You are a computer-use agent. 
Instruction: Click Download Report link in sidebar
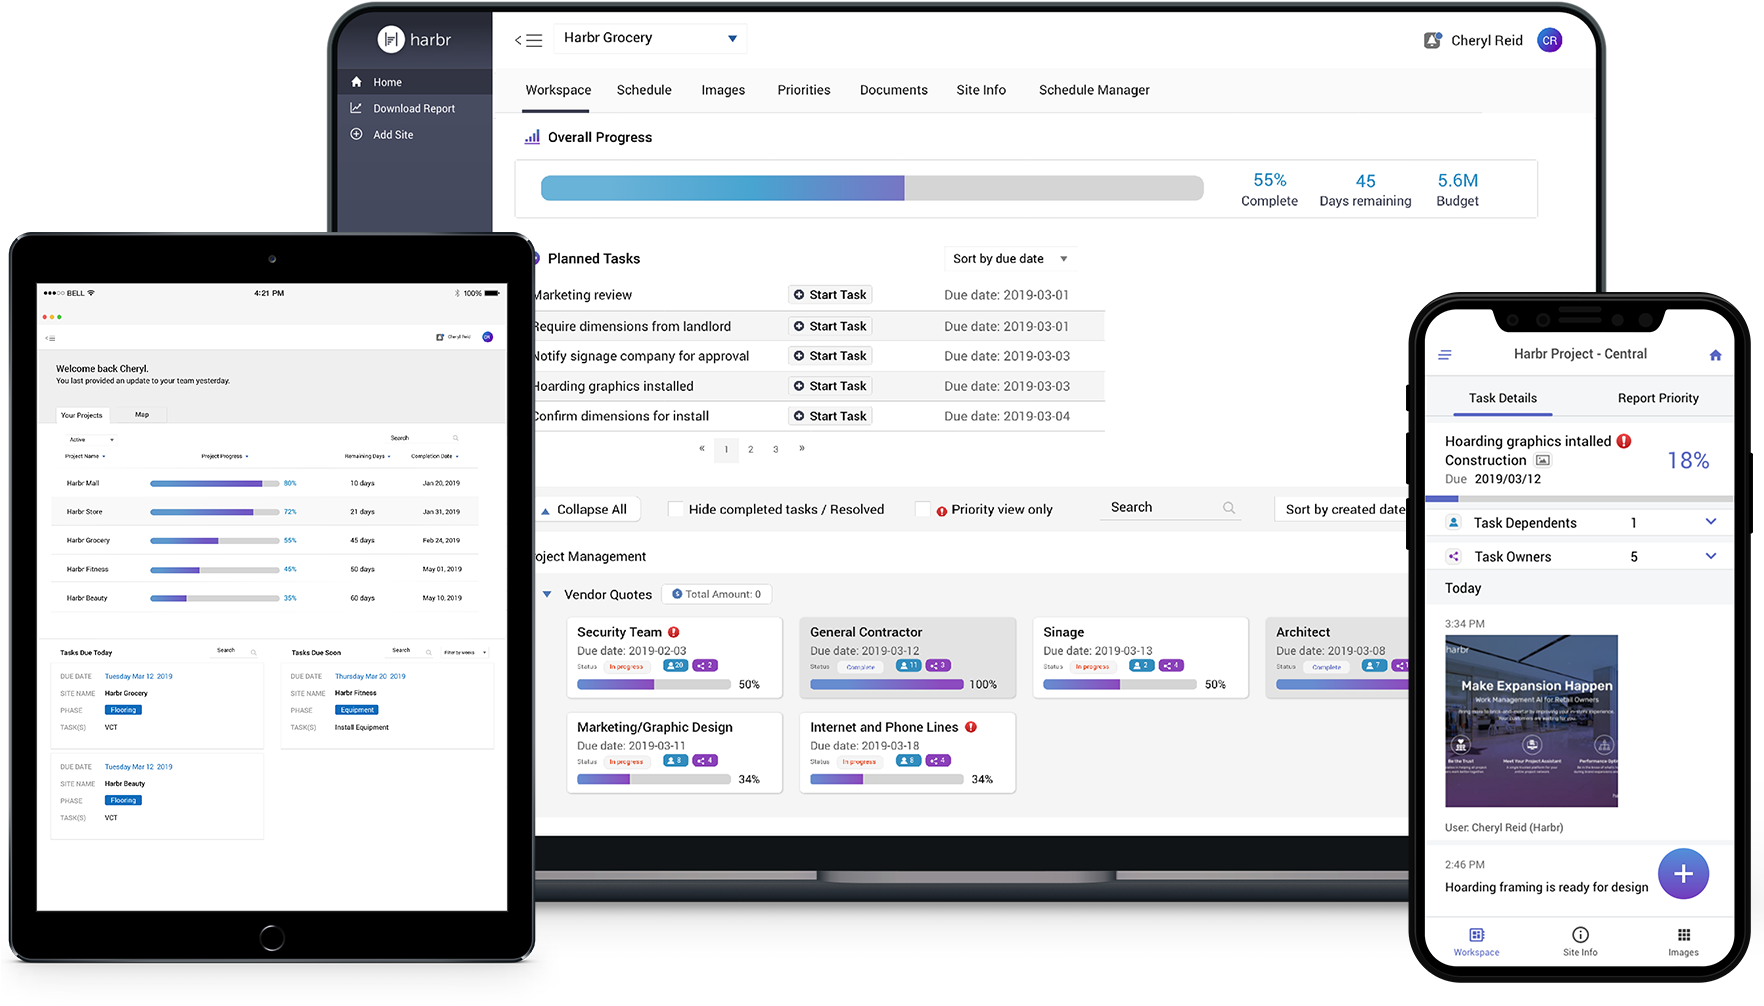pos(414,108)
